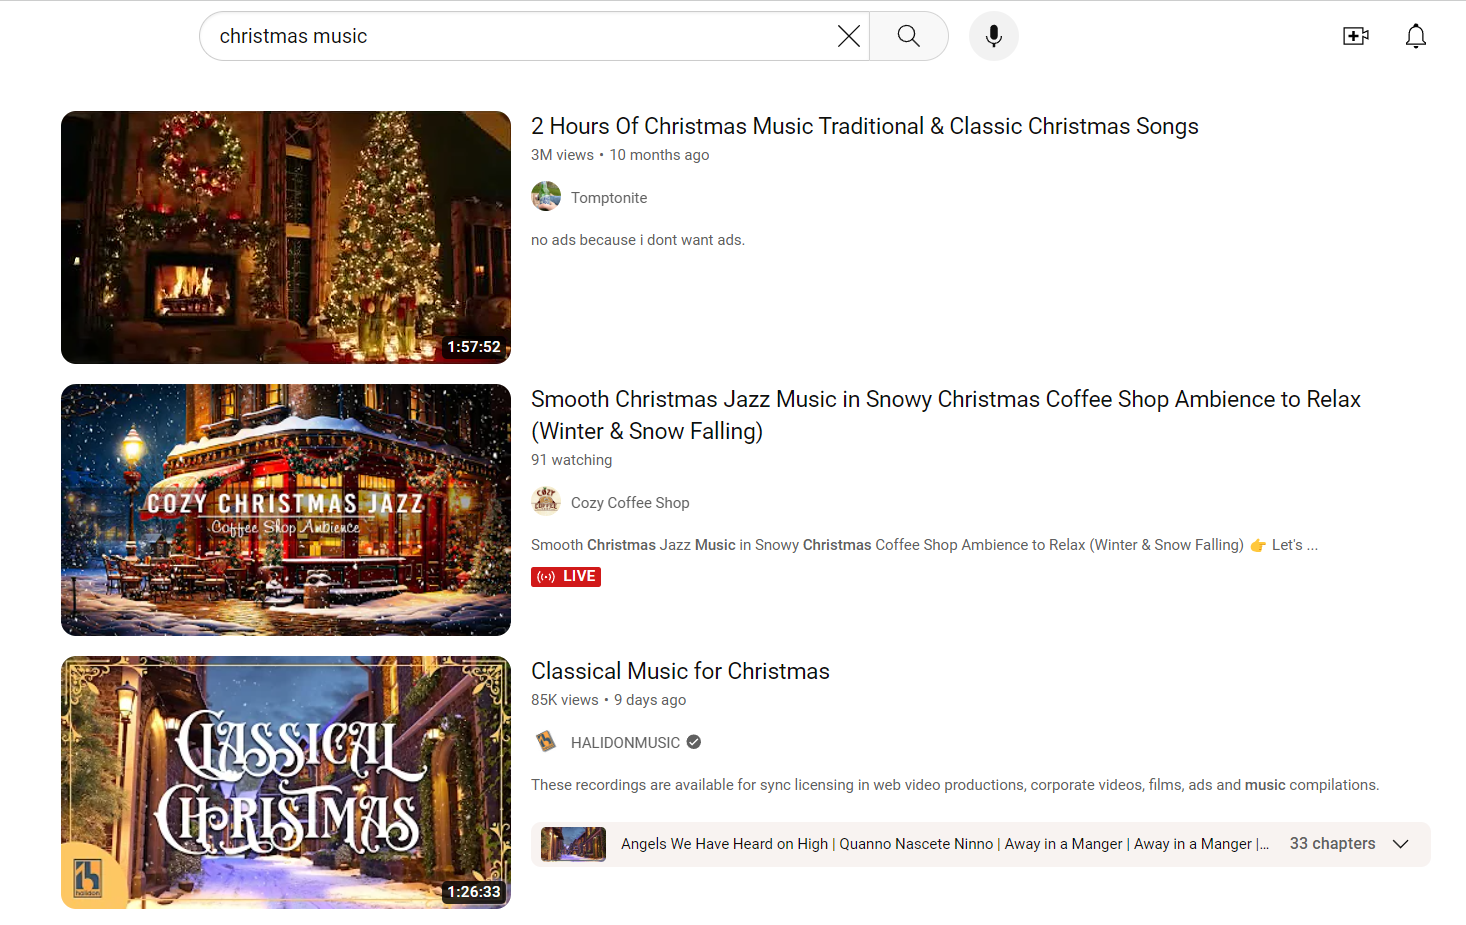Expand the 33 chapters chevron

click(x=1401, y=844)
